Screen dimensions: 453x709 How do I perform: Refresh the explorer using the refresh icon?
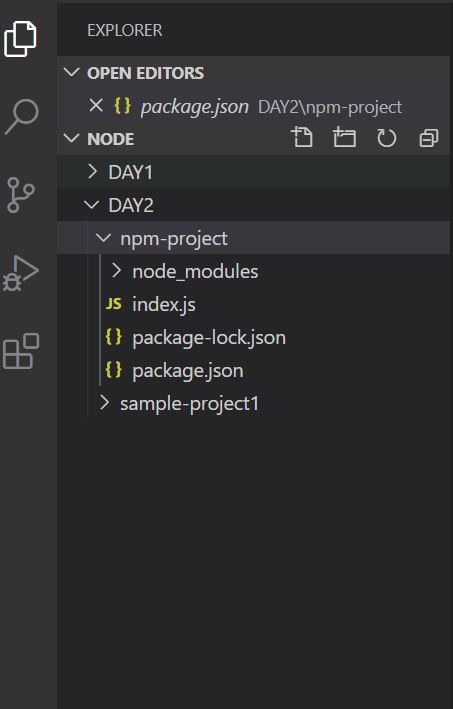pos(387,138)
